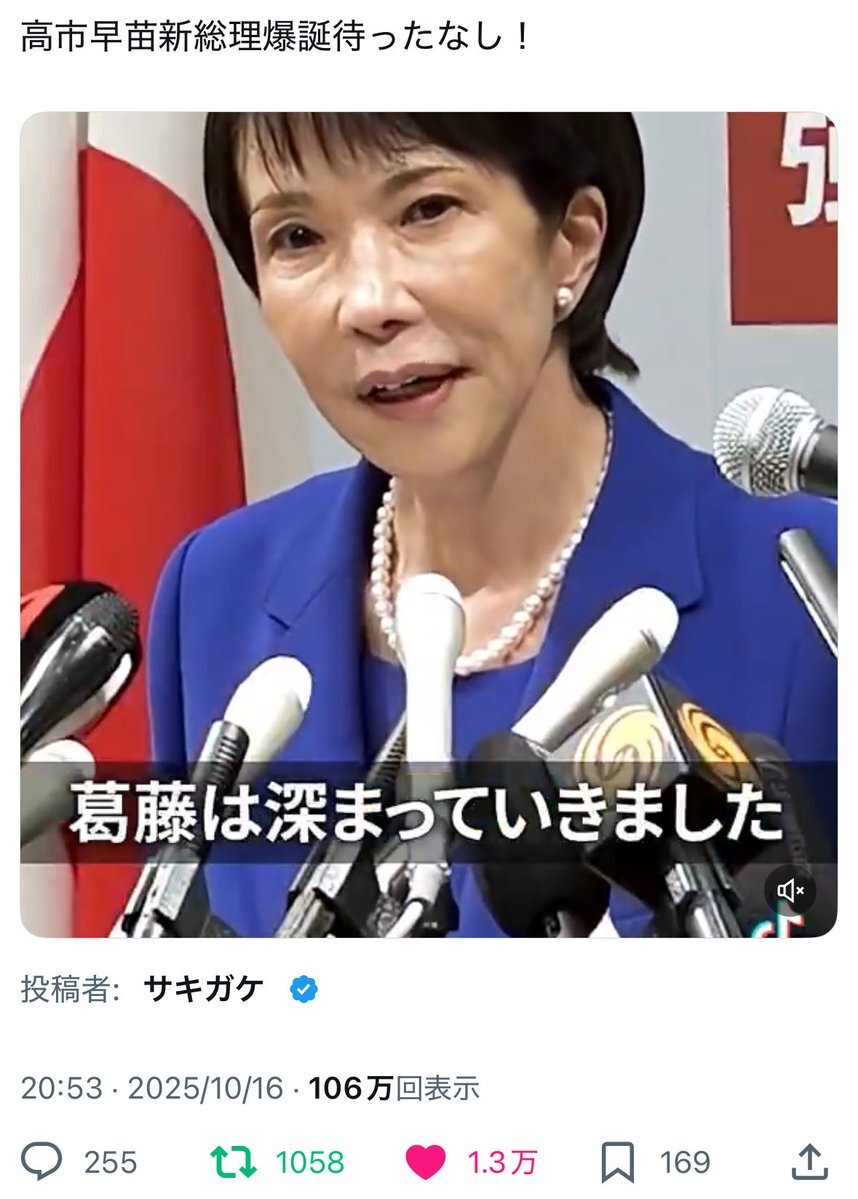Click the reply count 255
This screenshot has width=858, height=1199.
point(110,1162)
